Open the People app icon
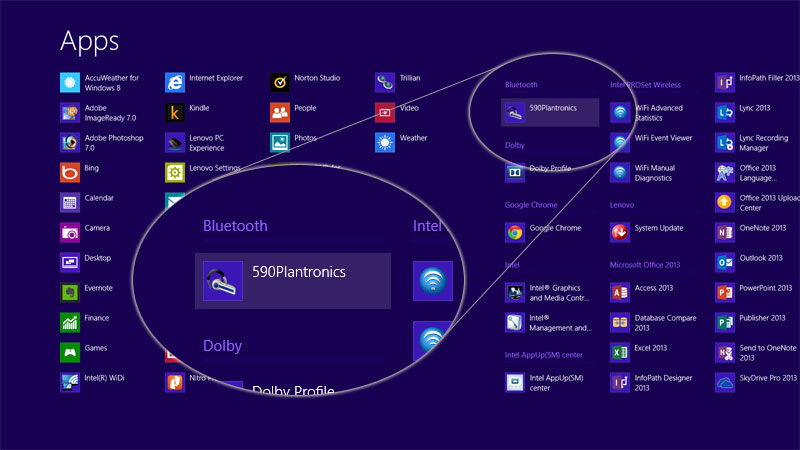The width and height of the screenshot is (800, 450). pos(280,113)
